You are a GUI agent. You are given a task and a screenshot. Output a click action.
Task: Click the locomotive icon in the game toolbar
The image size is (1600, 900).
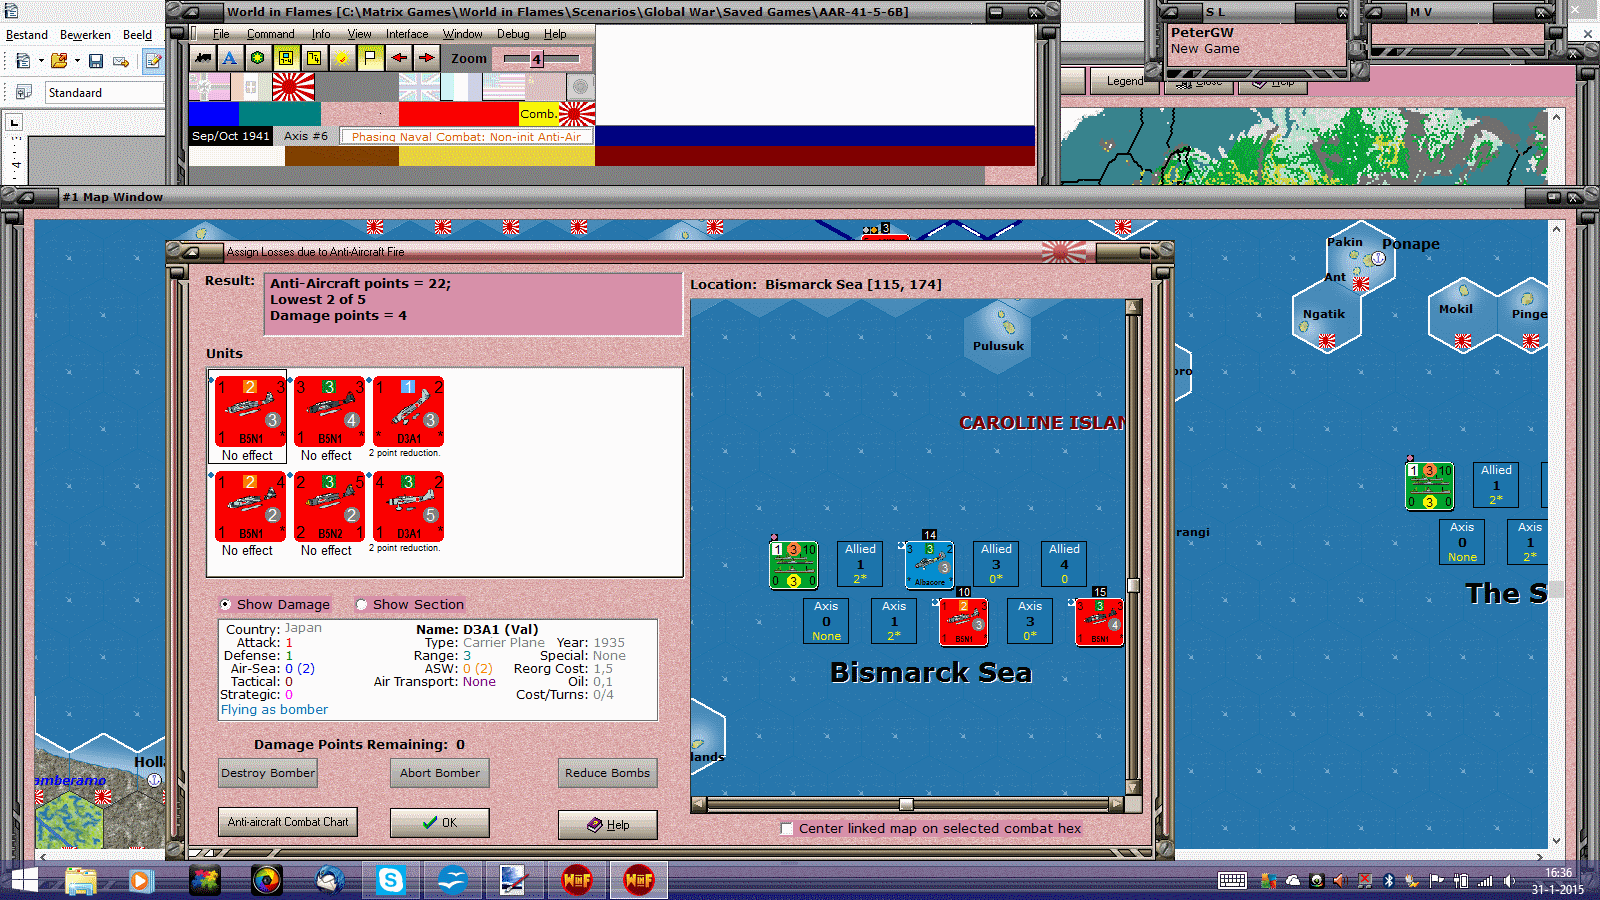(x=203, y=58)
